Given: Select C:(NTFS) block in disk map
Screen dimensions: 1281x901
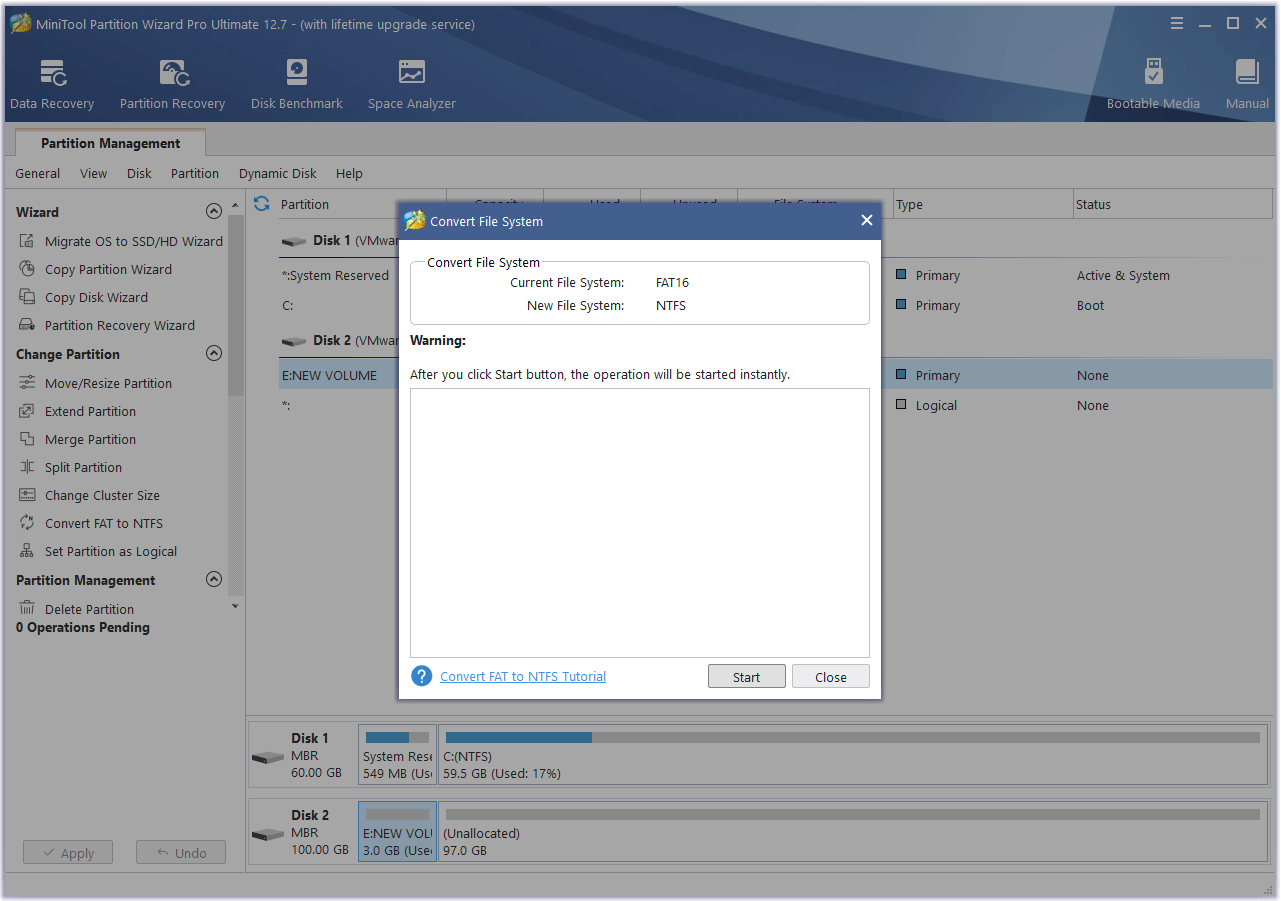Looking at the screenshot, I should point(853,755).
